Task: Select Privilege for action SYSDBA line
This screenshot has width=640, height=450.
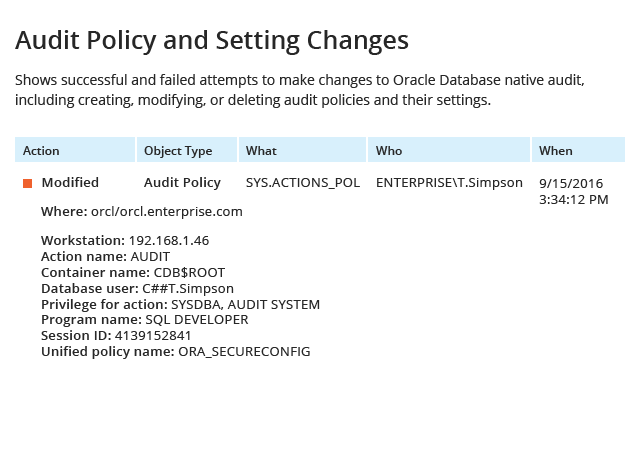Action: click(180, 304)
